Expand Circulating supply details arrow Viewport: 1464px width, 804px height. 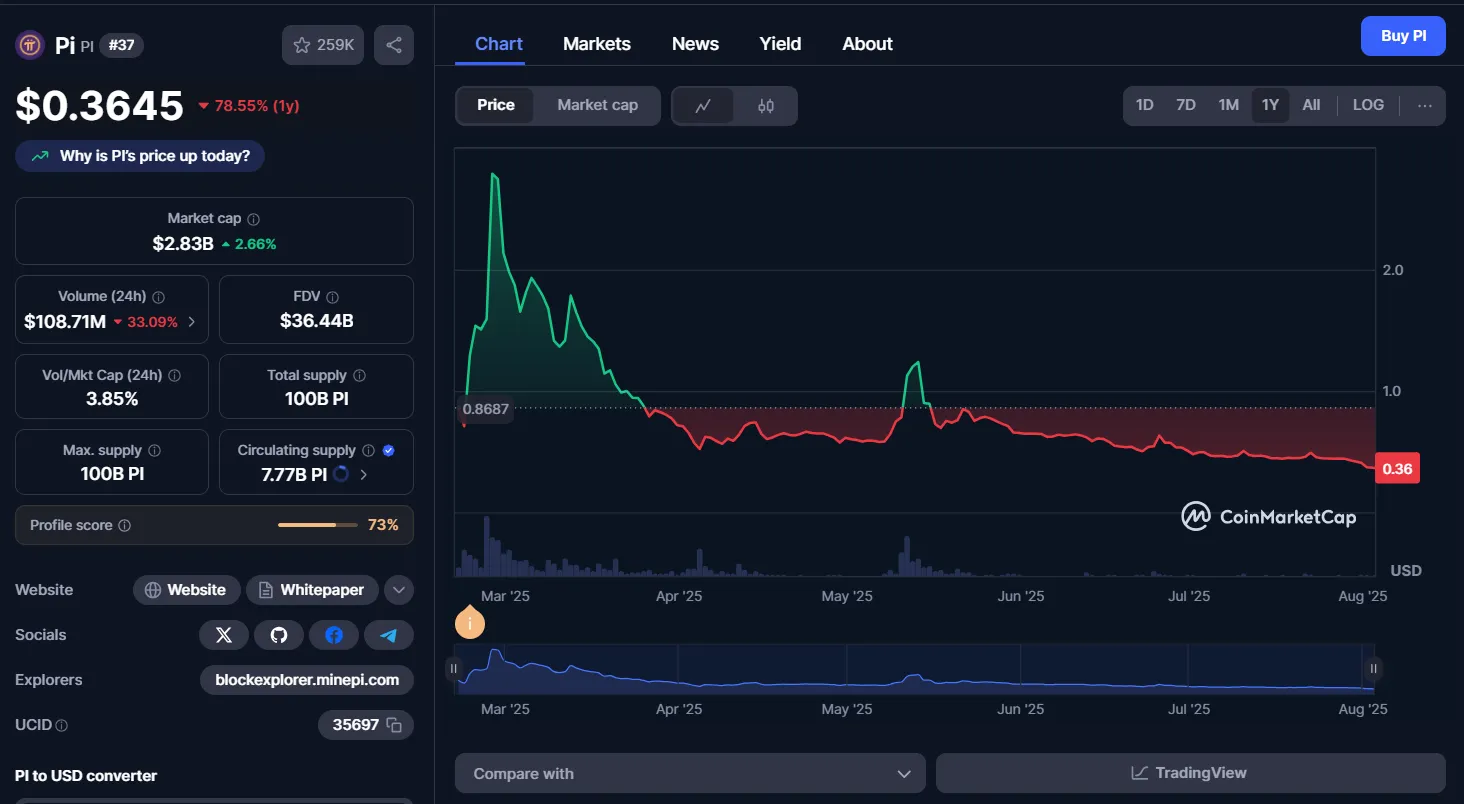point(364,475)
